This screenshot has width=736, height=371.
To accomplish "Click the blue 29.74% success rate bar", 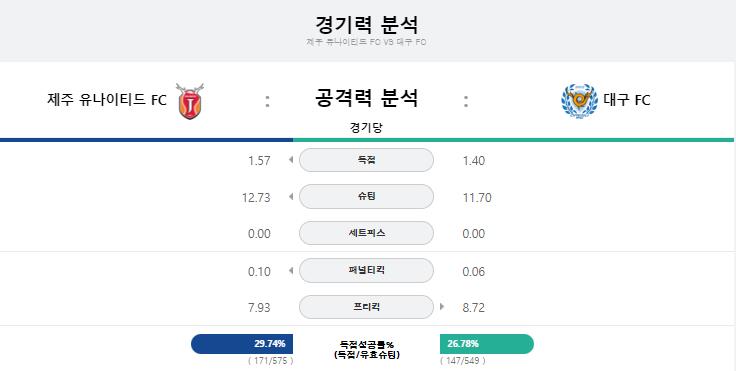I will pyautogui.click(x=242, y=344).
